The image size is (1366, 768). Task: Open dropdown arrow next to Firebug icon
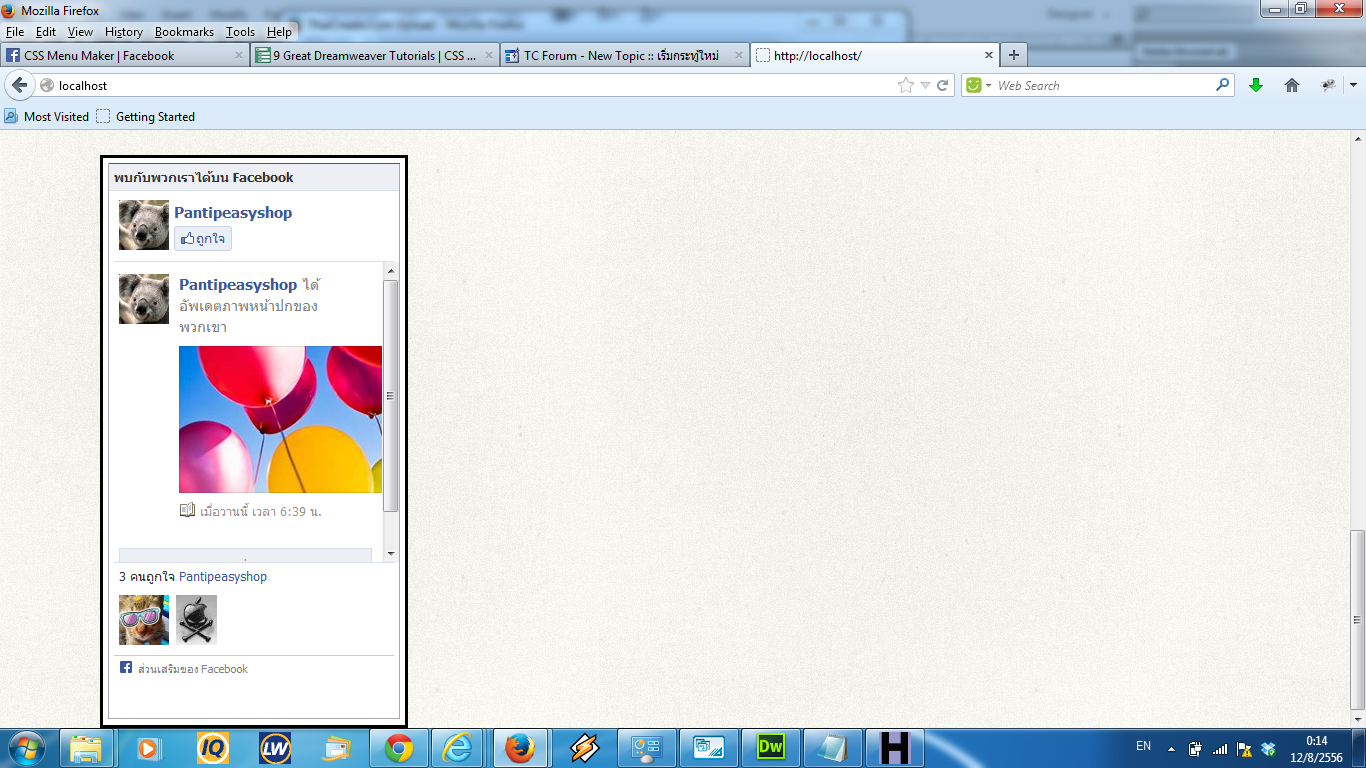[x=1353, y=86]
